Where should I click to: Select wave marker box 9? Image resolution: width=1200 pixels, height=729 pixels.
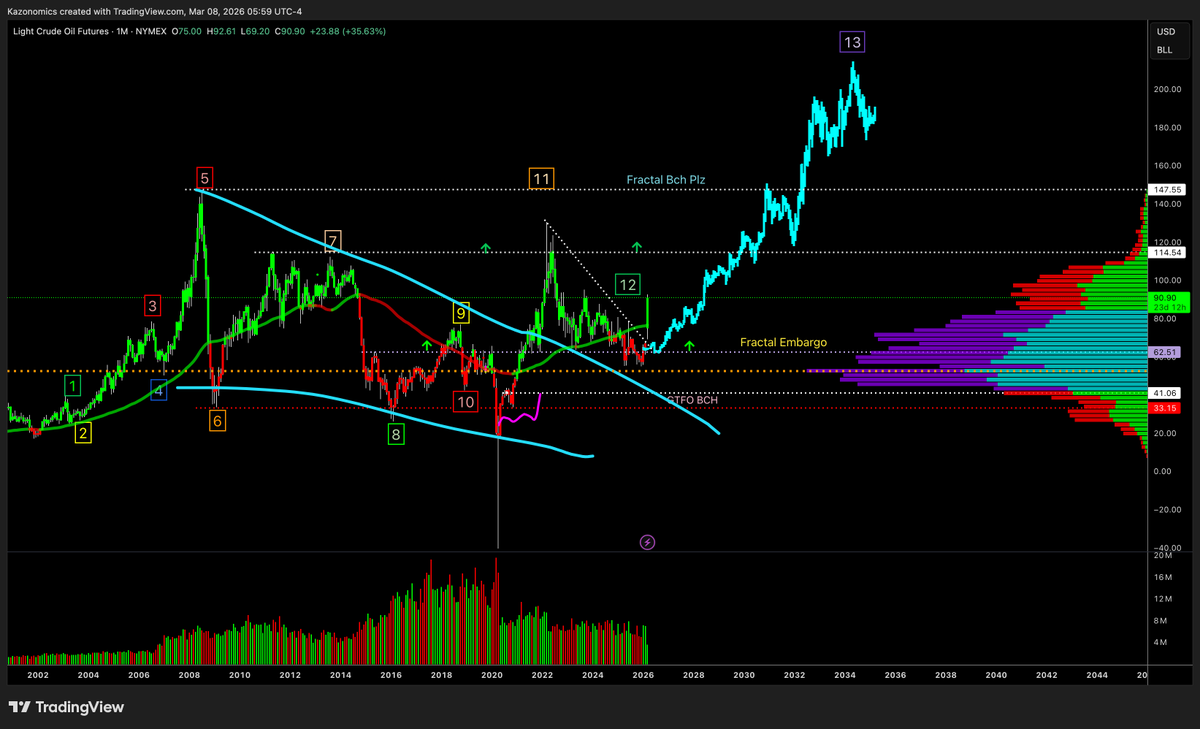point(460,313)
